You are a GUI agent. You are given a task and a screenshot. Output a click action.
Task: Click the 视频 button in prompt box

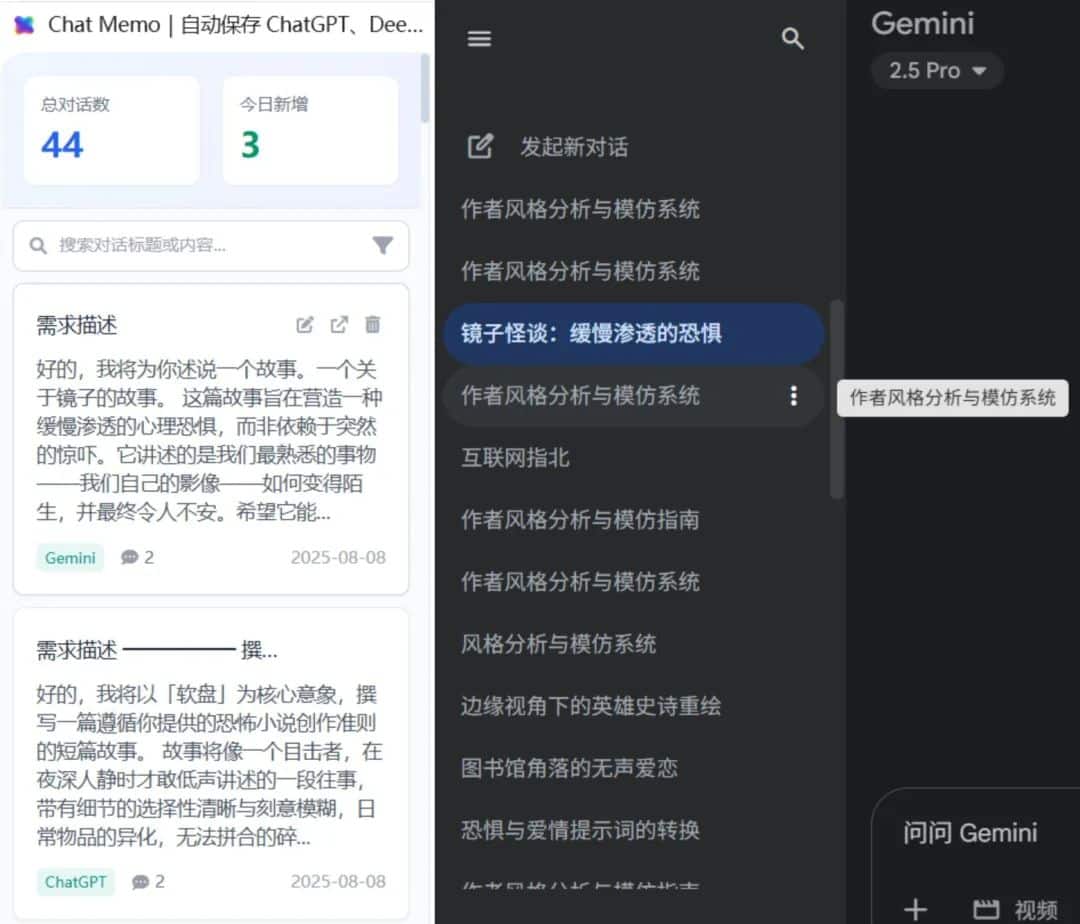coord(1015,909)
